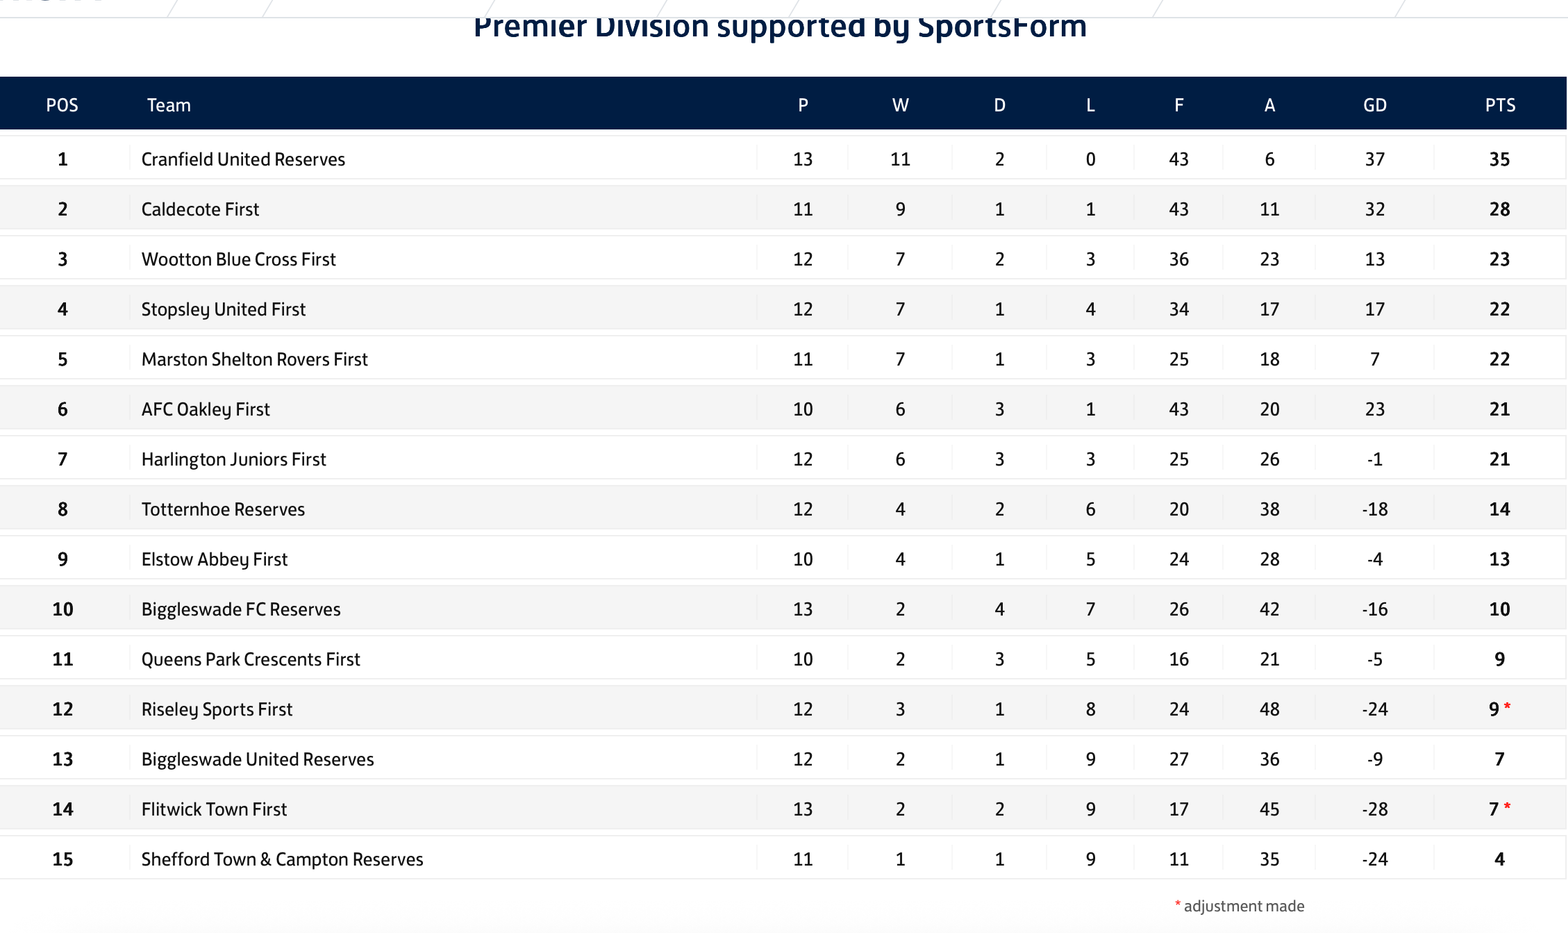Open Biggleswade United Reserves team link
The image size is (1568, 933).
pyautogui.click(x=257, y=759)
